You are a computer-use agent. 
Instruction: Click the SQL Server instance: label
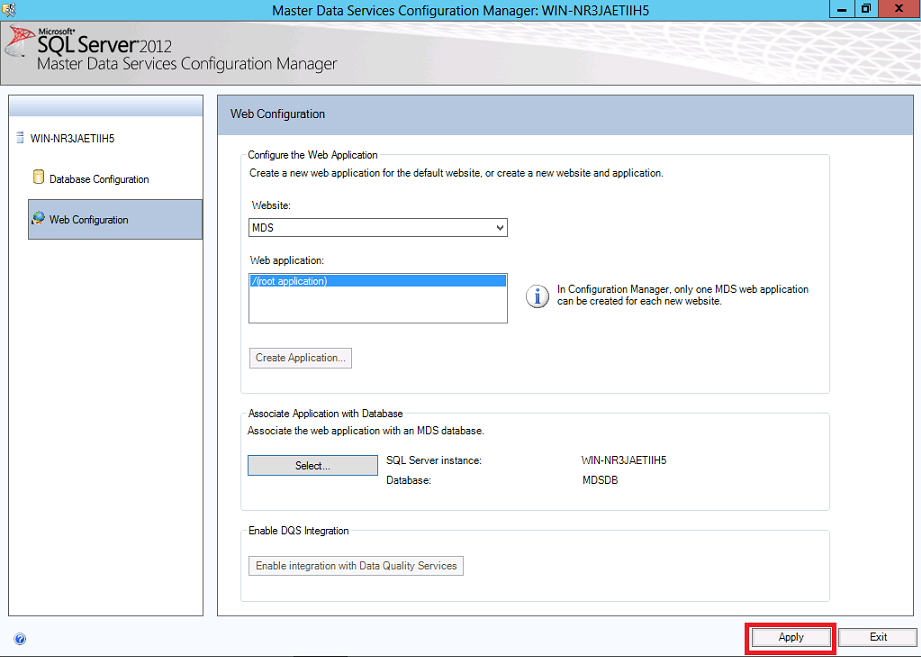point(433,460)
